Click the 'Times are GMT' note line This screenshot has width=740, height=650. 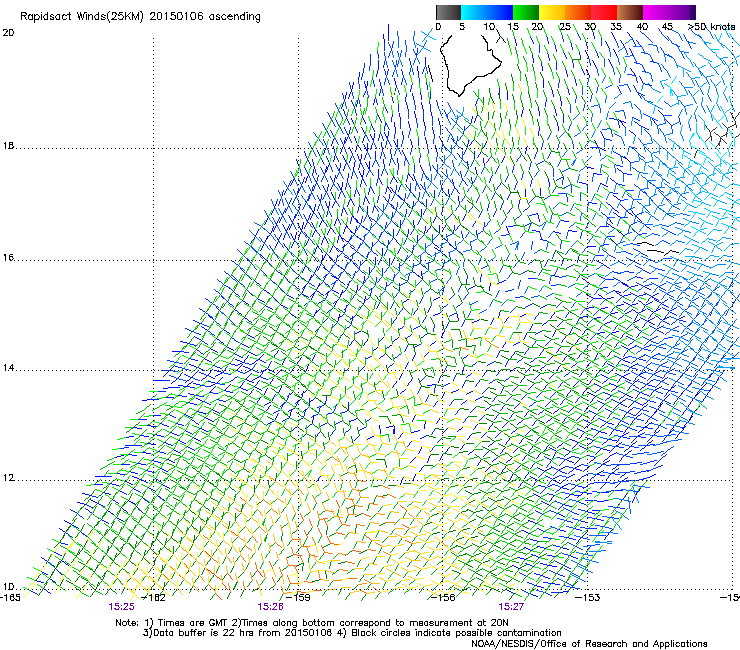311,623
